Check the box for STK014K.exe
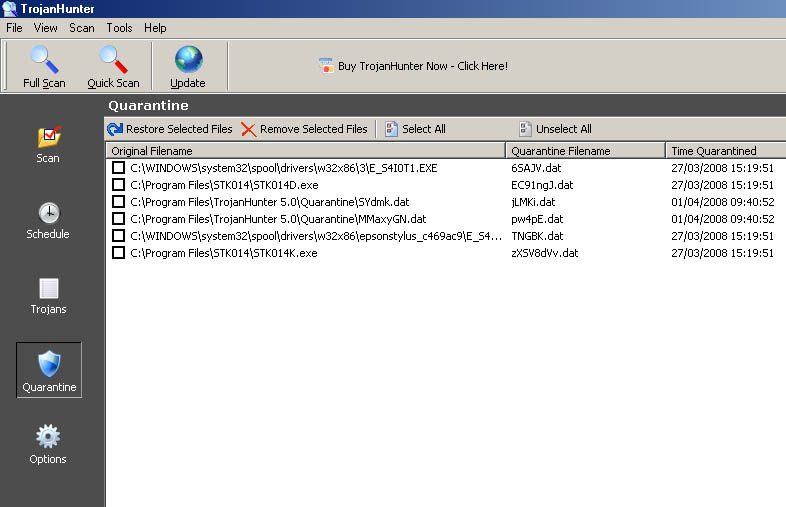 (118, 253)
